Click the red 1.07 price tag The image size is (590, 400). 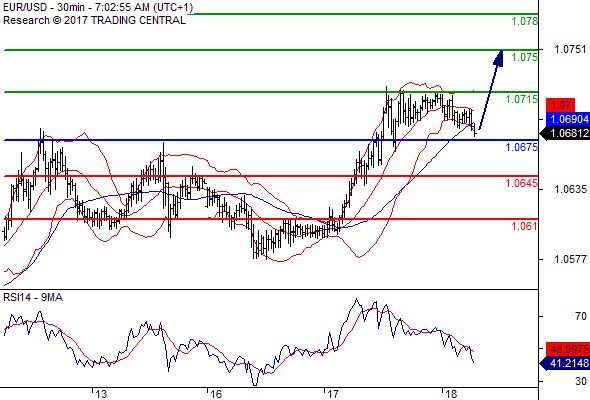click(561, 105)
